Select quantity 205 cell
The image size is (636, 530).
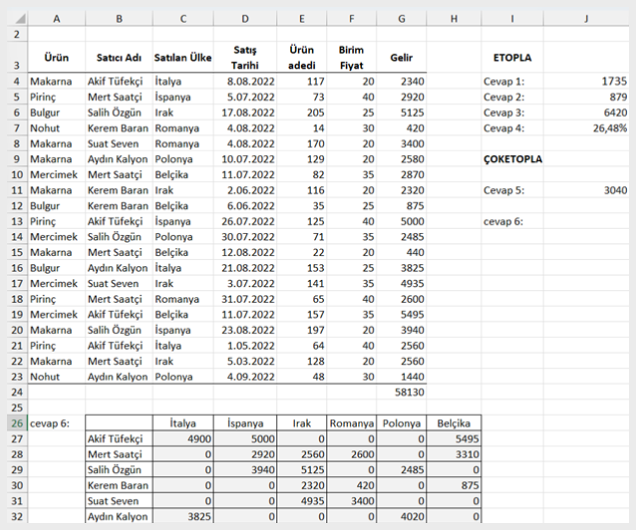click(301, 112)
